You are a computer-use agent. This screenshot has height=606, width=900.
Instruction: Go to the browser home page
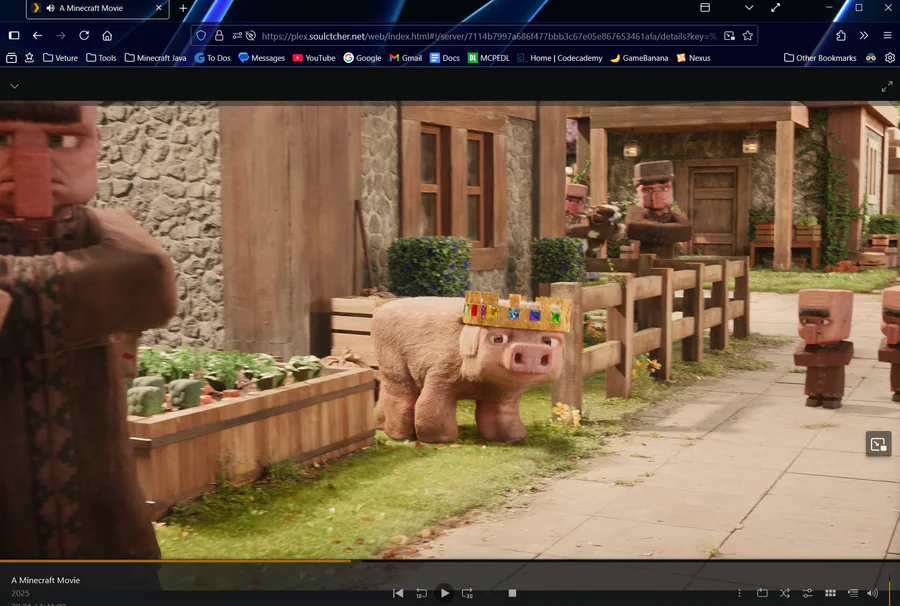click(107, 36)
